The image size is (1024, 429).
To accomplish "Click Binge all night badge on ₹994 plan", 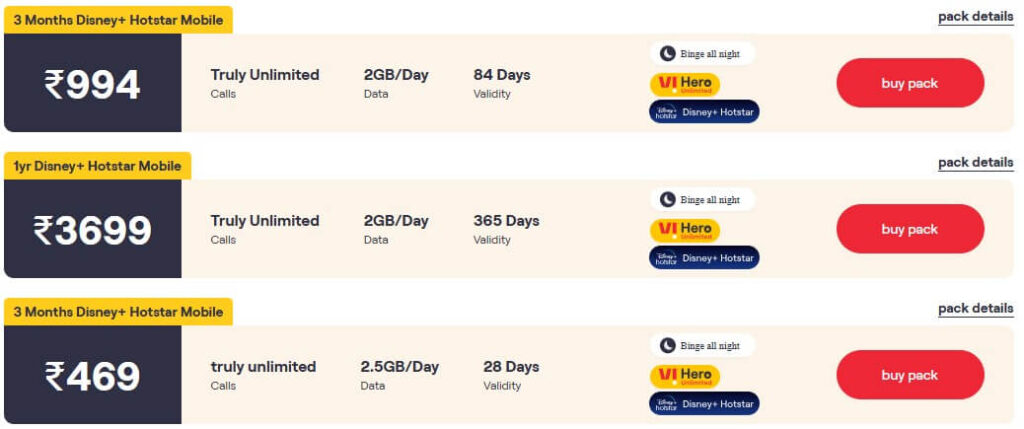I will [702, 54].
